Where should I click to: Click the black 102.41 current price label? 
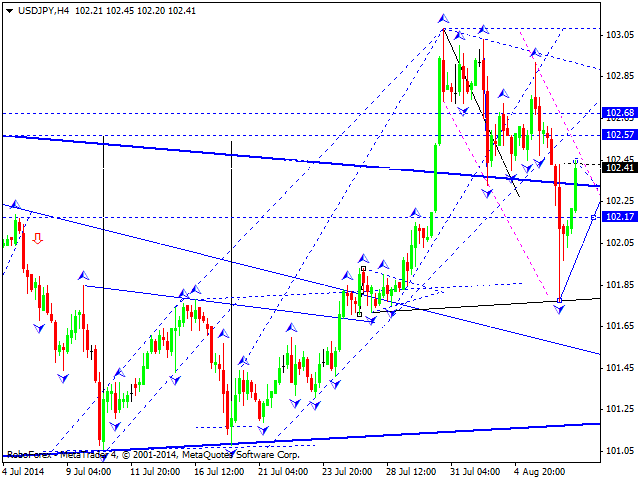[x=620, y=167]
